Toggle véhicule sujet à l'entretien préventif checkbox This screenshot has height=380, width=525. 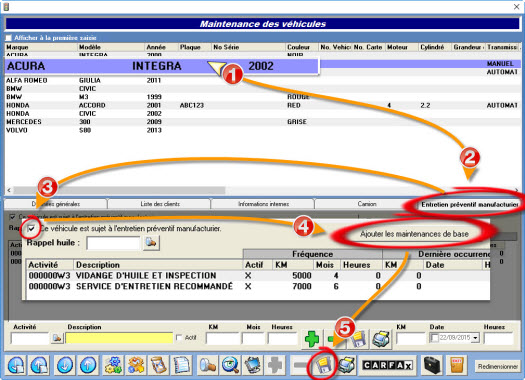click(x=31, y=229)
